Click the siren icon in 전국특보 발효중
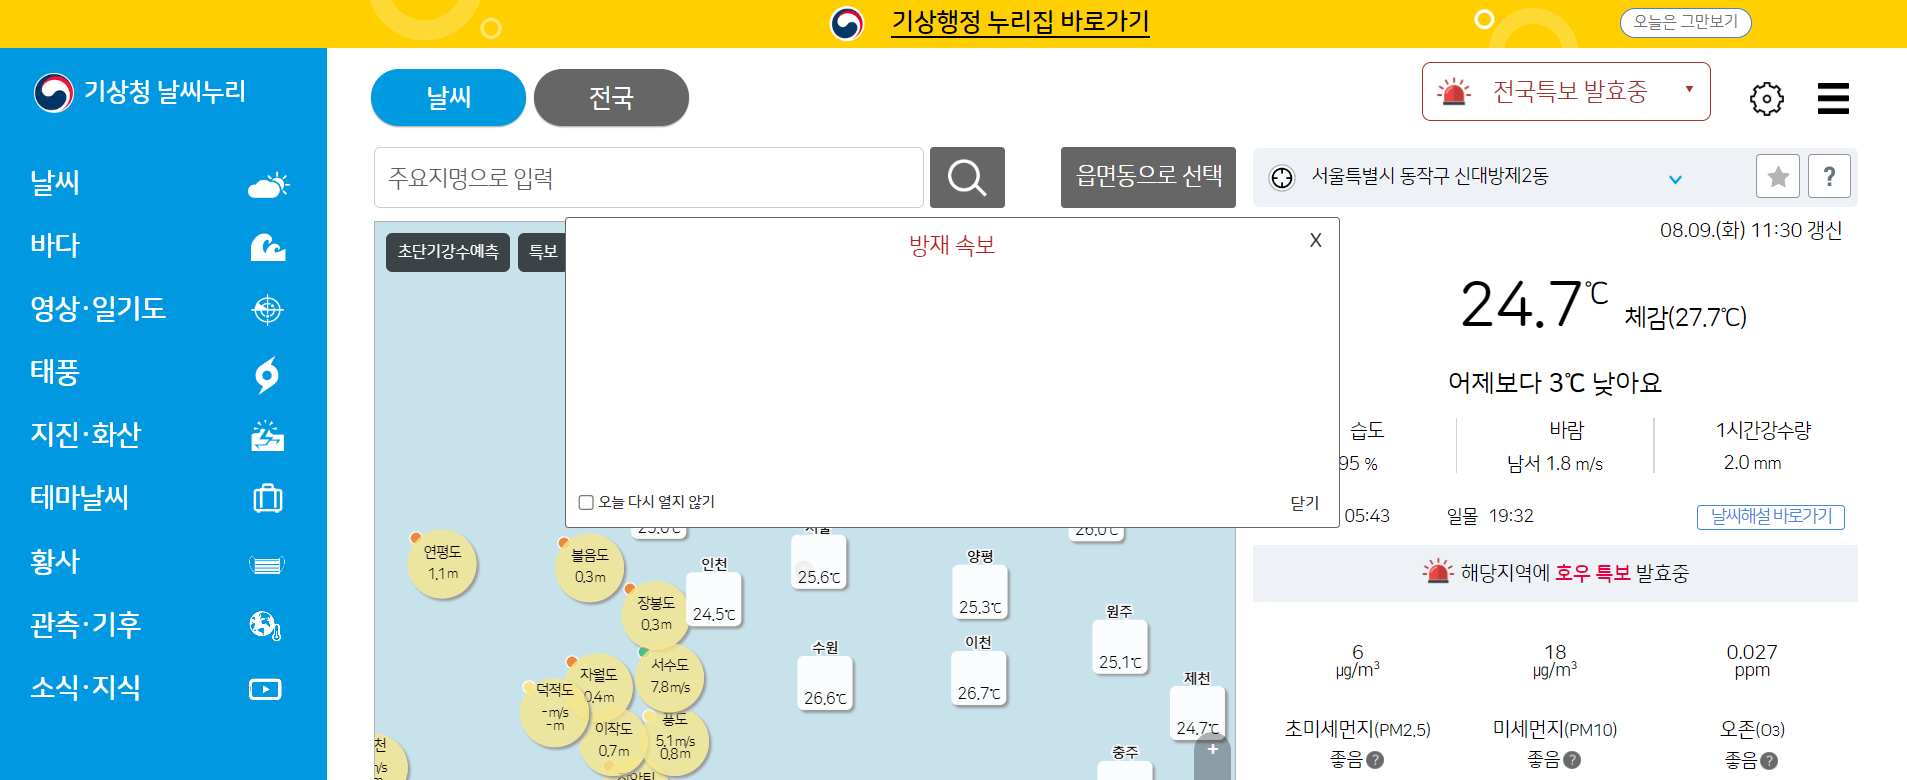The height and width of the screenshot is (780, 1907). 1454,92
